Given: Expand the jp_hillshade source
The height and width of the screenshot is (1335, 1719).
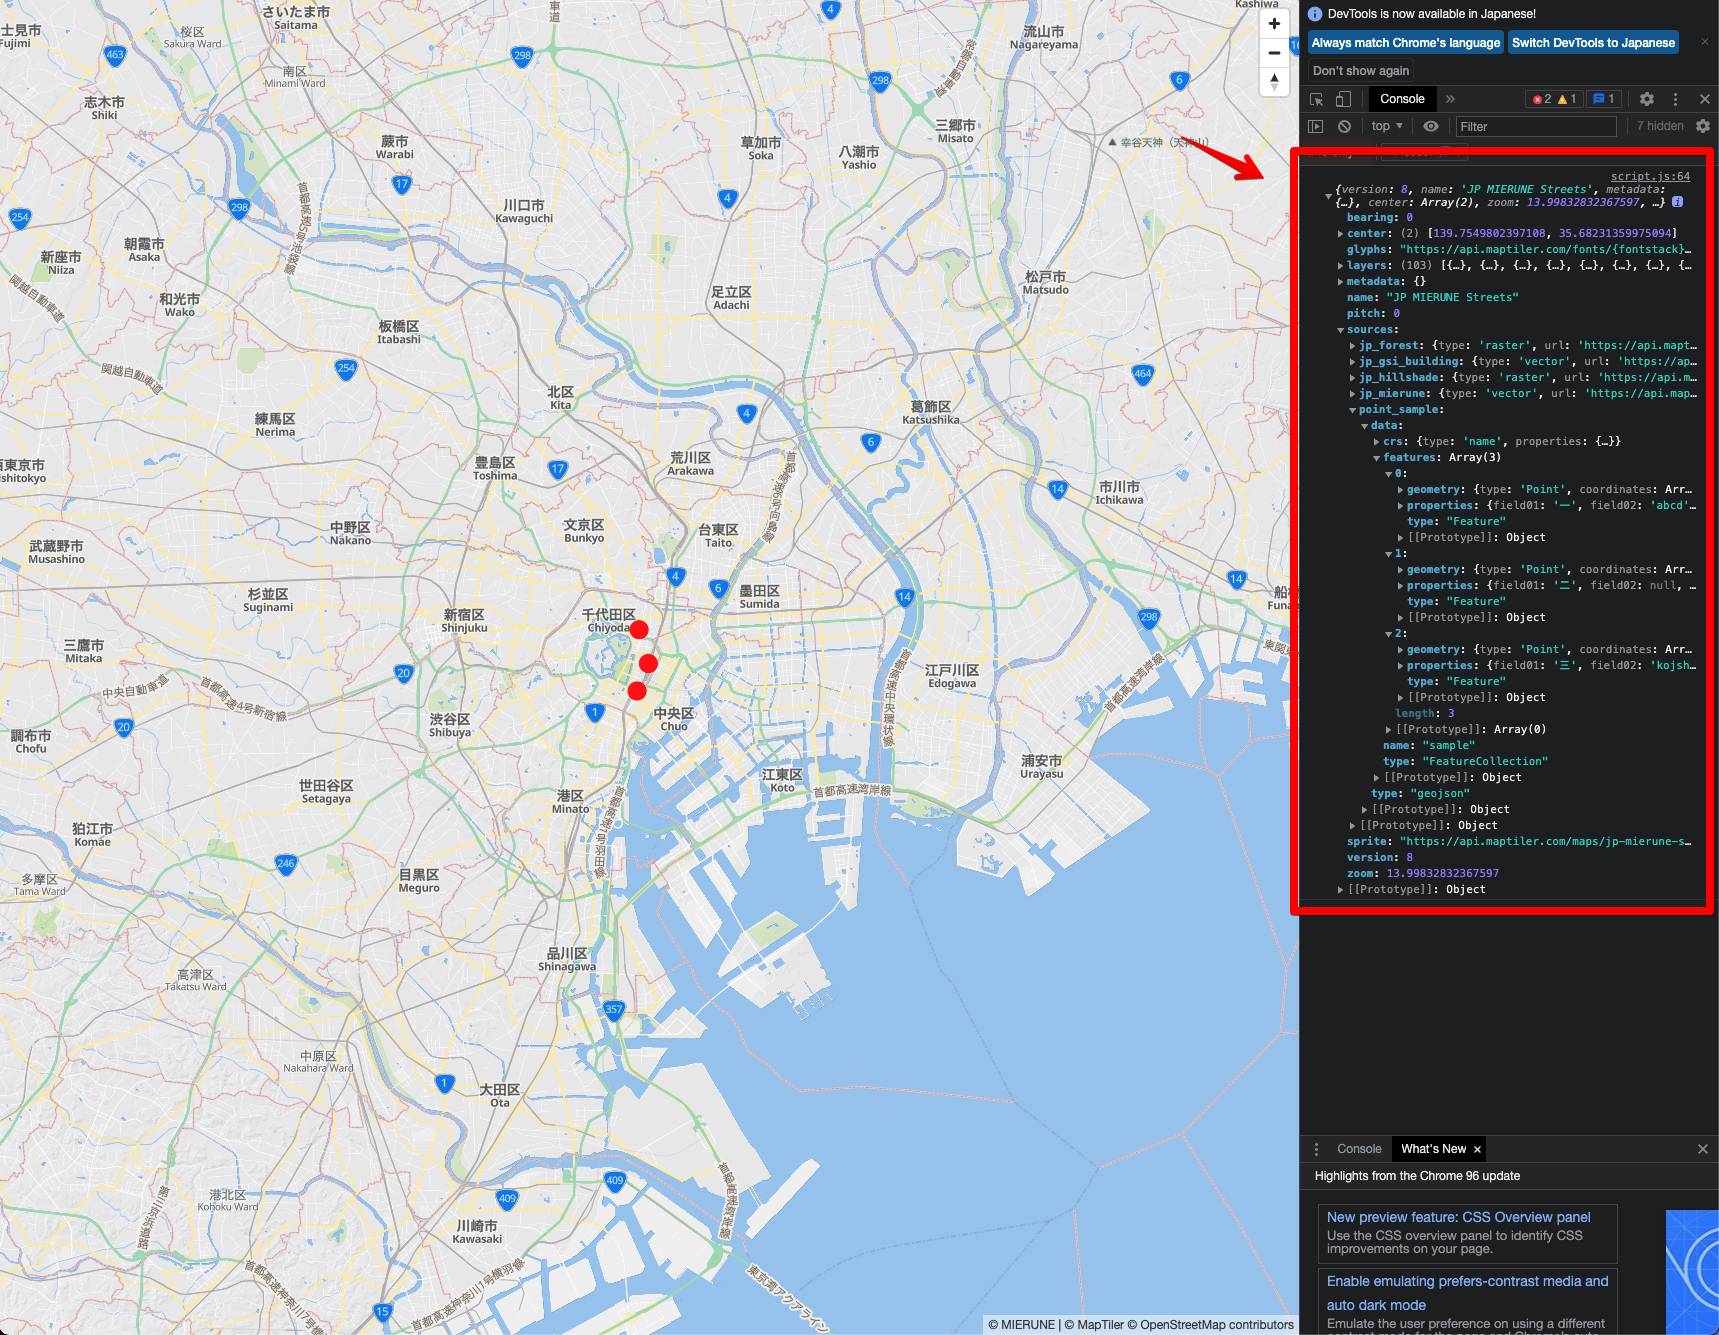Looking at the screenshot, I should (x=1352, y=378).
